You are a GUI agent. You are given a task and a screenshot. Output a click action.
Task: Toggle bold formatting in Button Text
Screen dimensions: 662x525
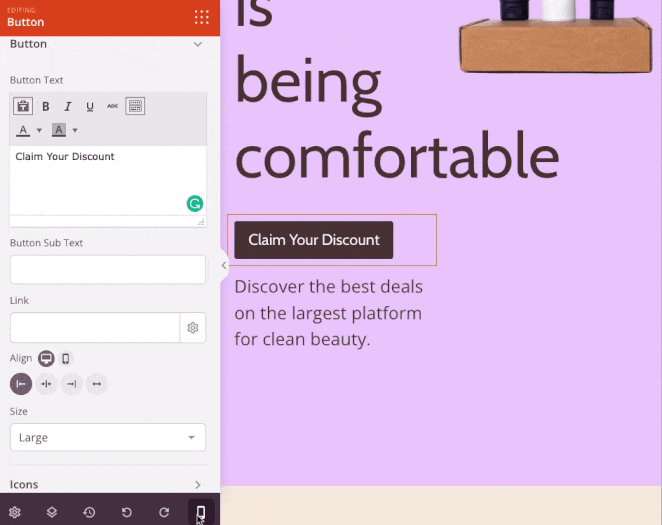[x=46, y=106]
